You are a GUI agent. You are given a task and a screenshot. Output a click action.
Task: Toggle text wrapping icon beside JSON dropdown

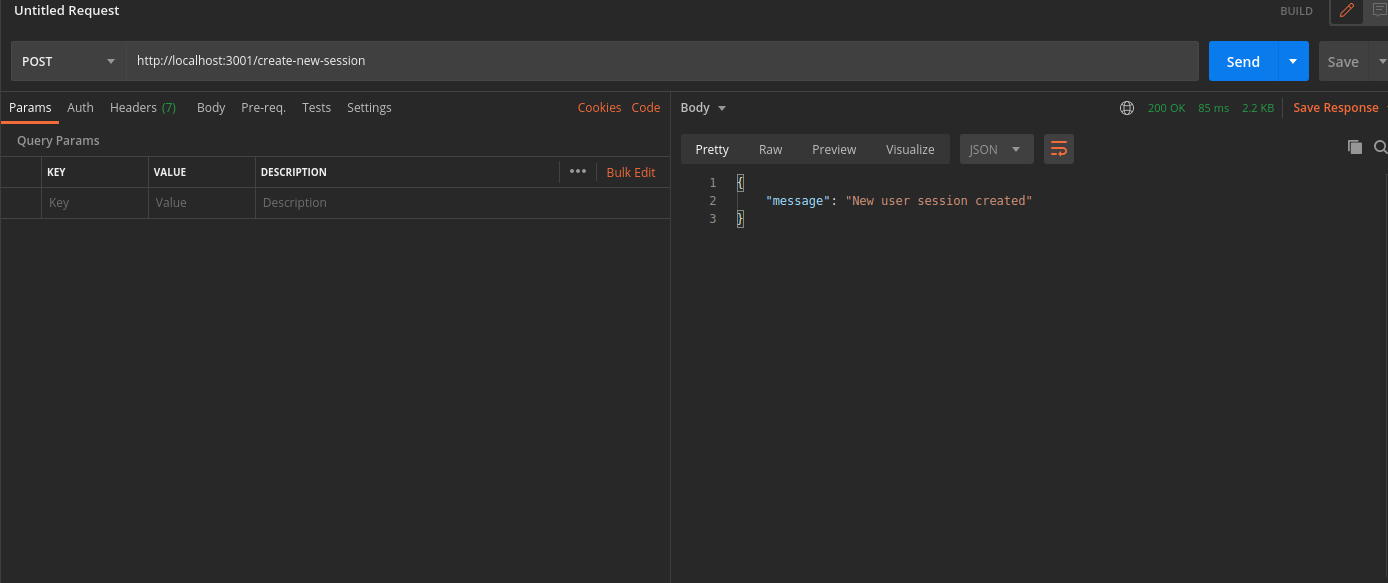1058,148
